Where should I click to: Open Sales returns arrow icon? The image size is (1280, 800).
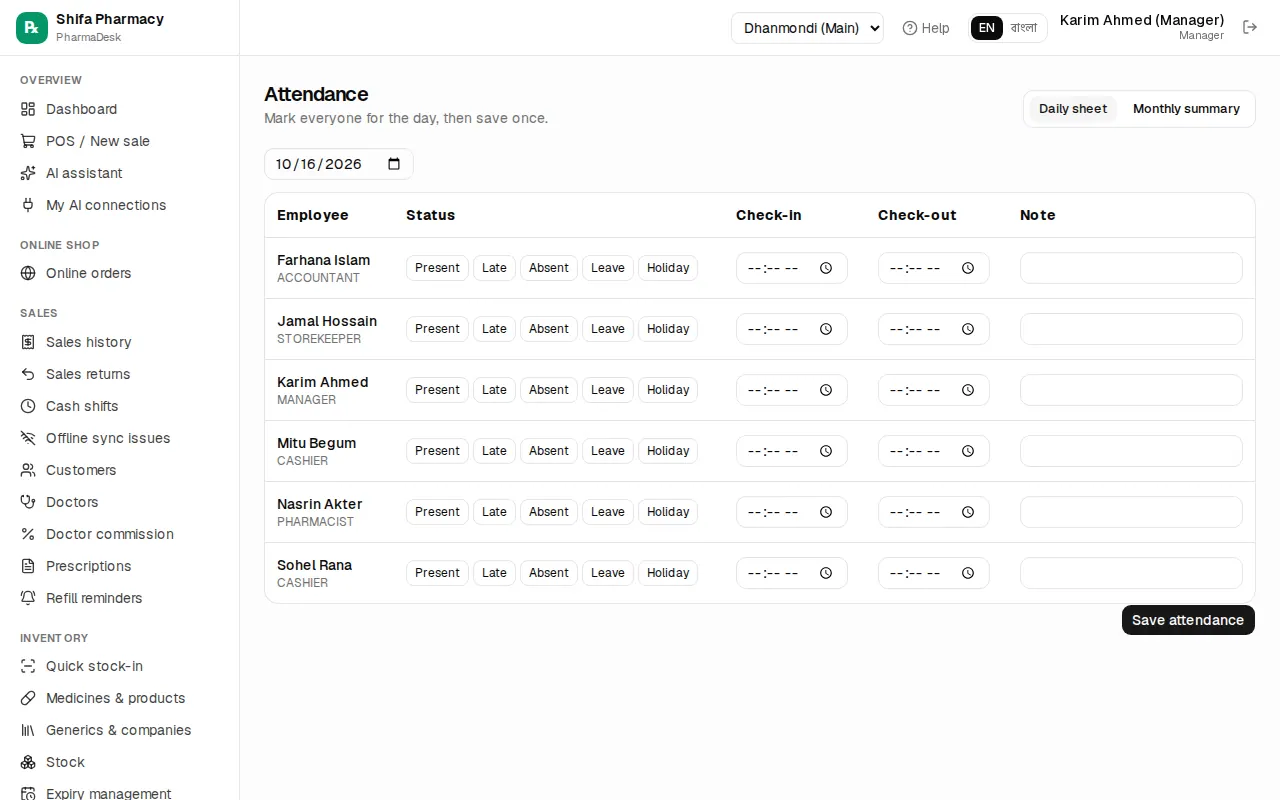point(28,374)
